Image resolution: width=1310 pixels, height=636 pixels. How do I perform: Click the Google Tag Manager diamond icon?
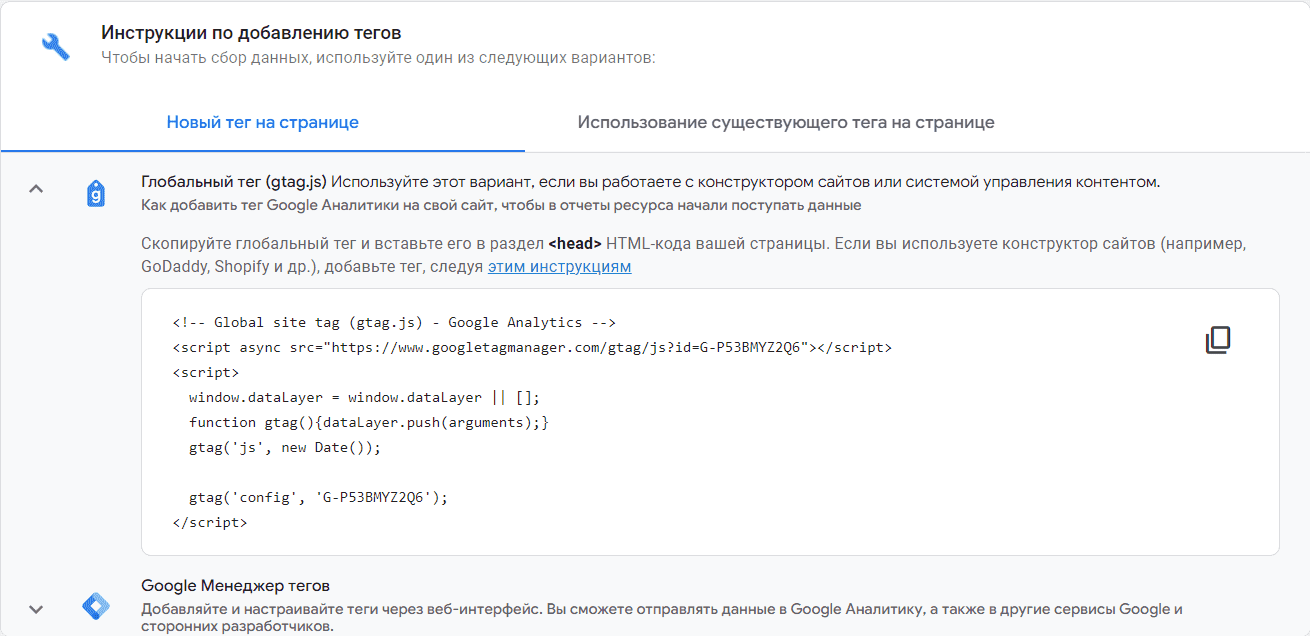click(96, 607)
